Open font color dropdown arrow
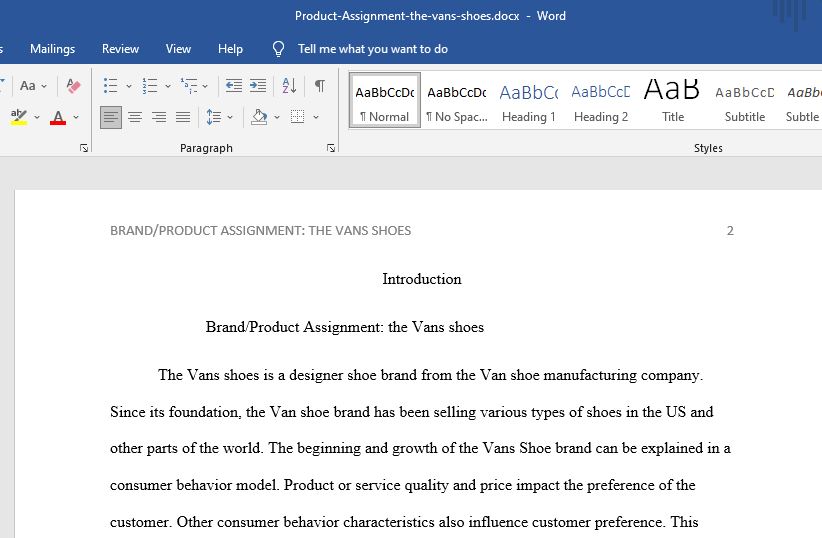 point(76,117)
